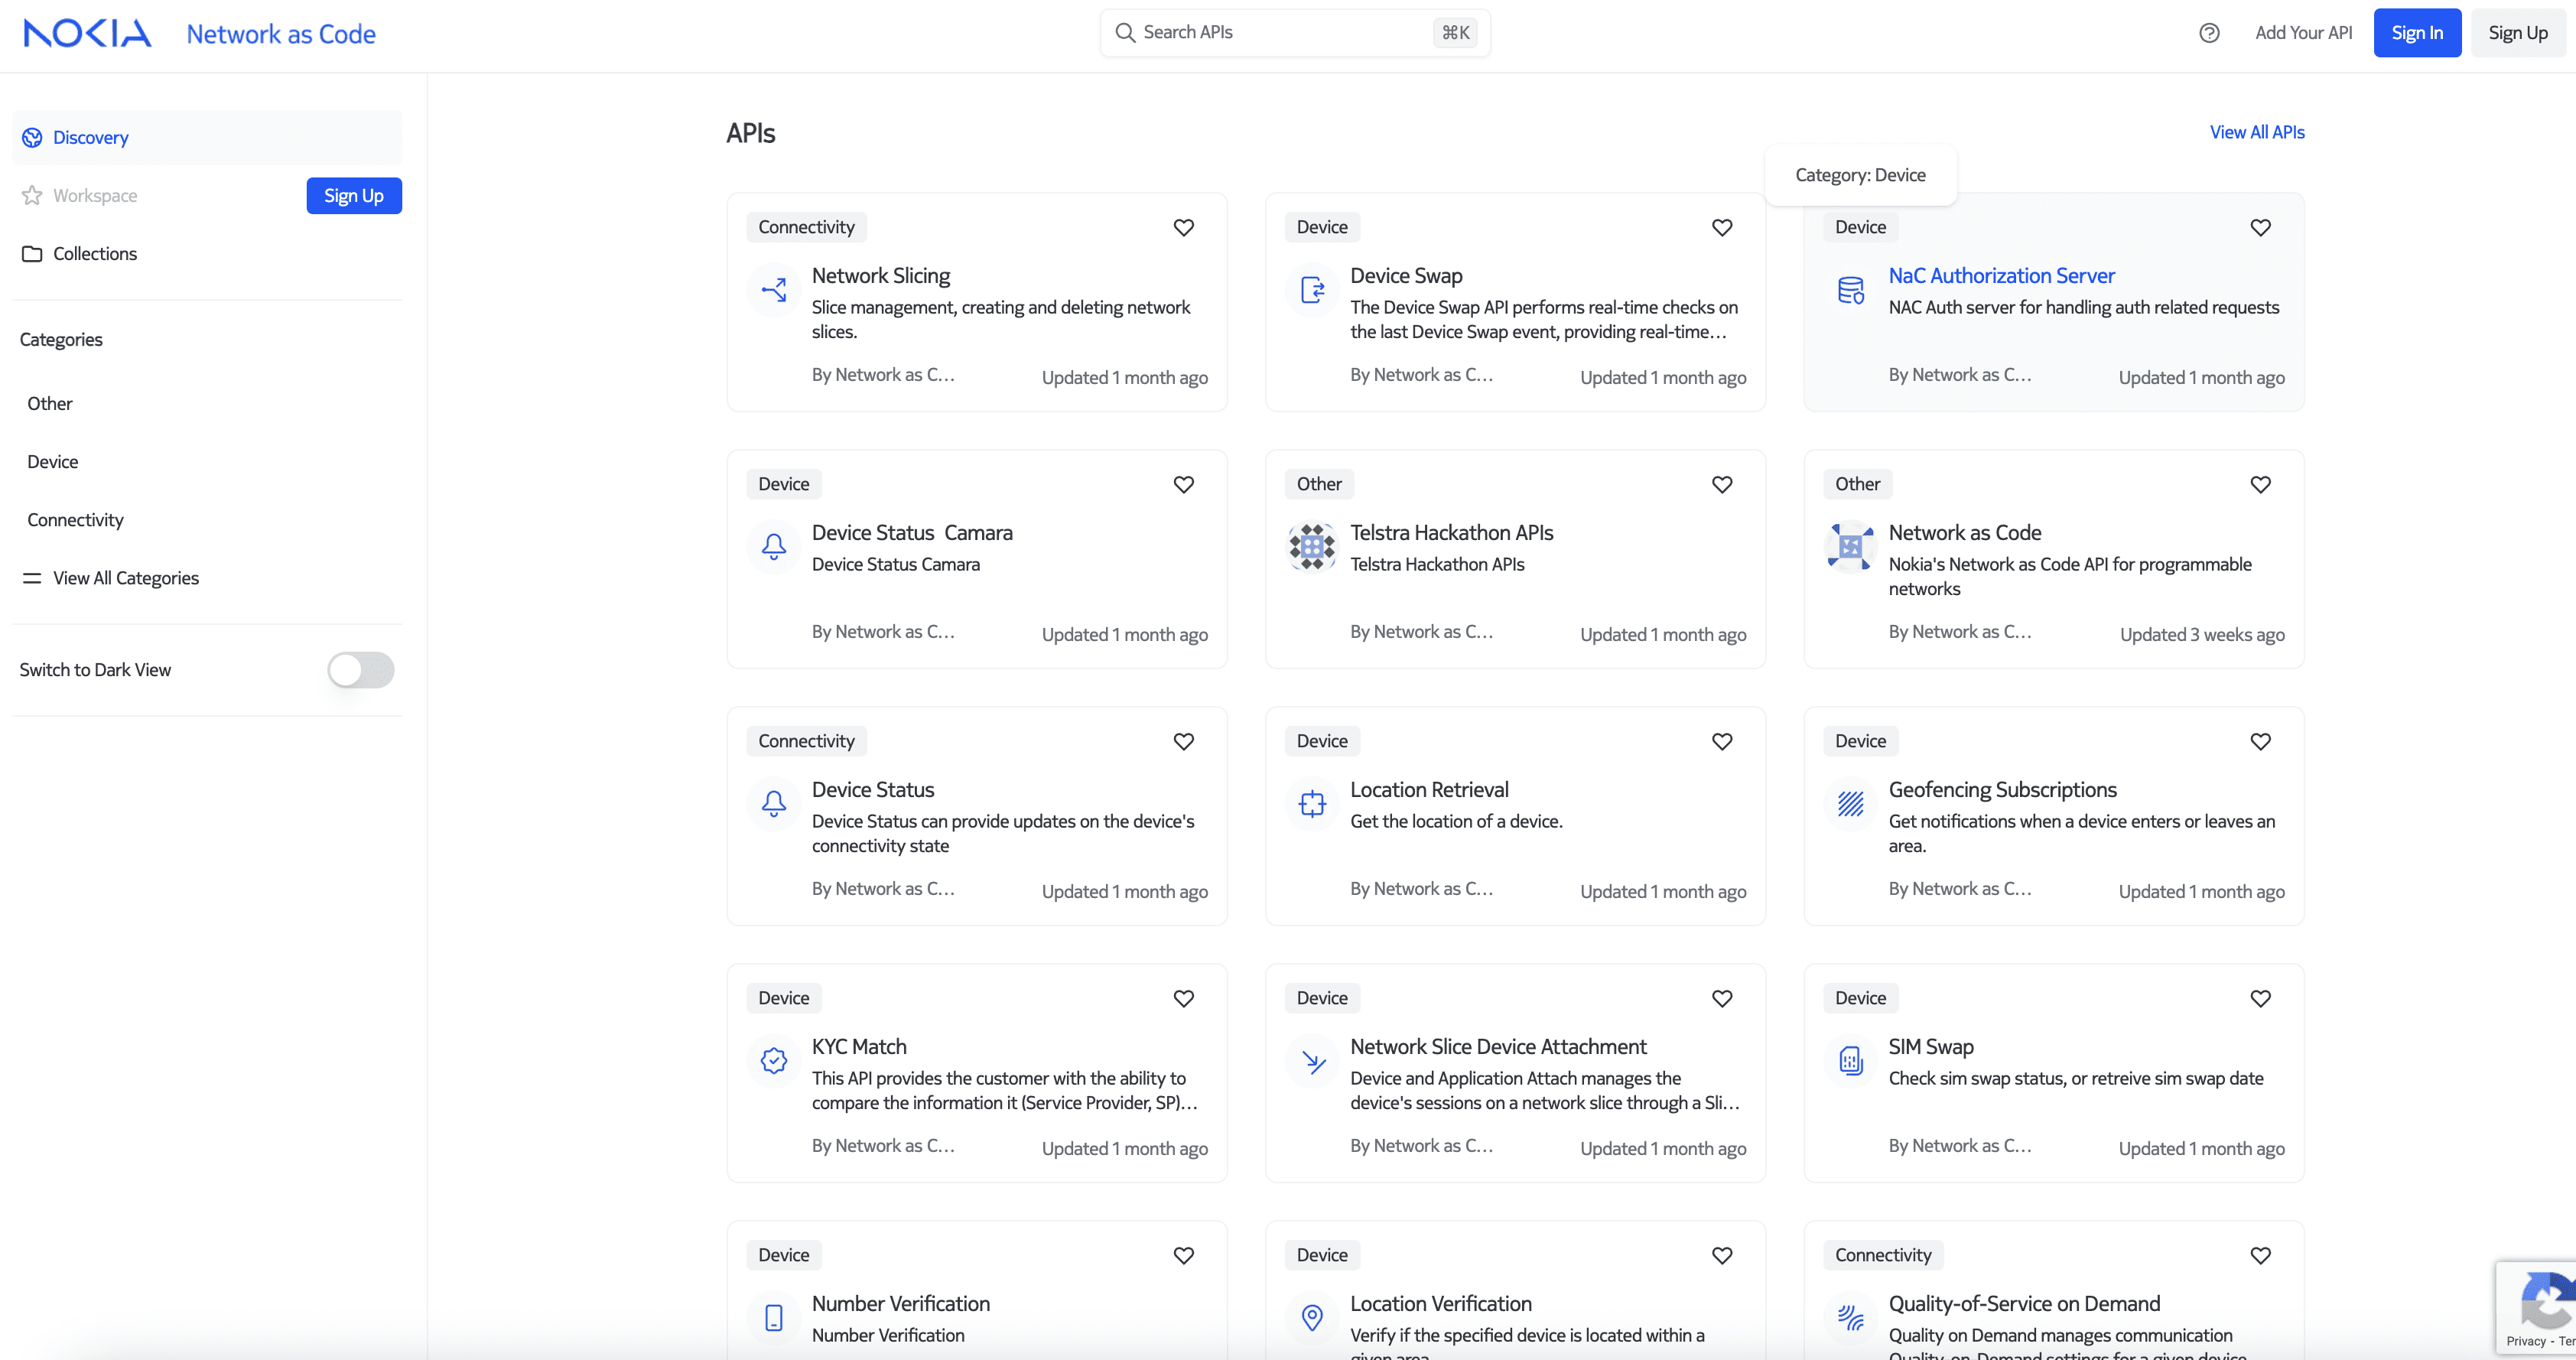Click the Add Your API link

pyautogui.click(x=2303, y=33)
